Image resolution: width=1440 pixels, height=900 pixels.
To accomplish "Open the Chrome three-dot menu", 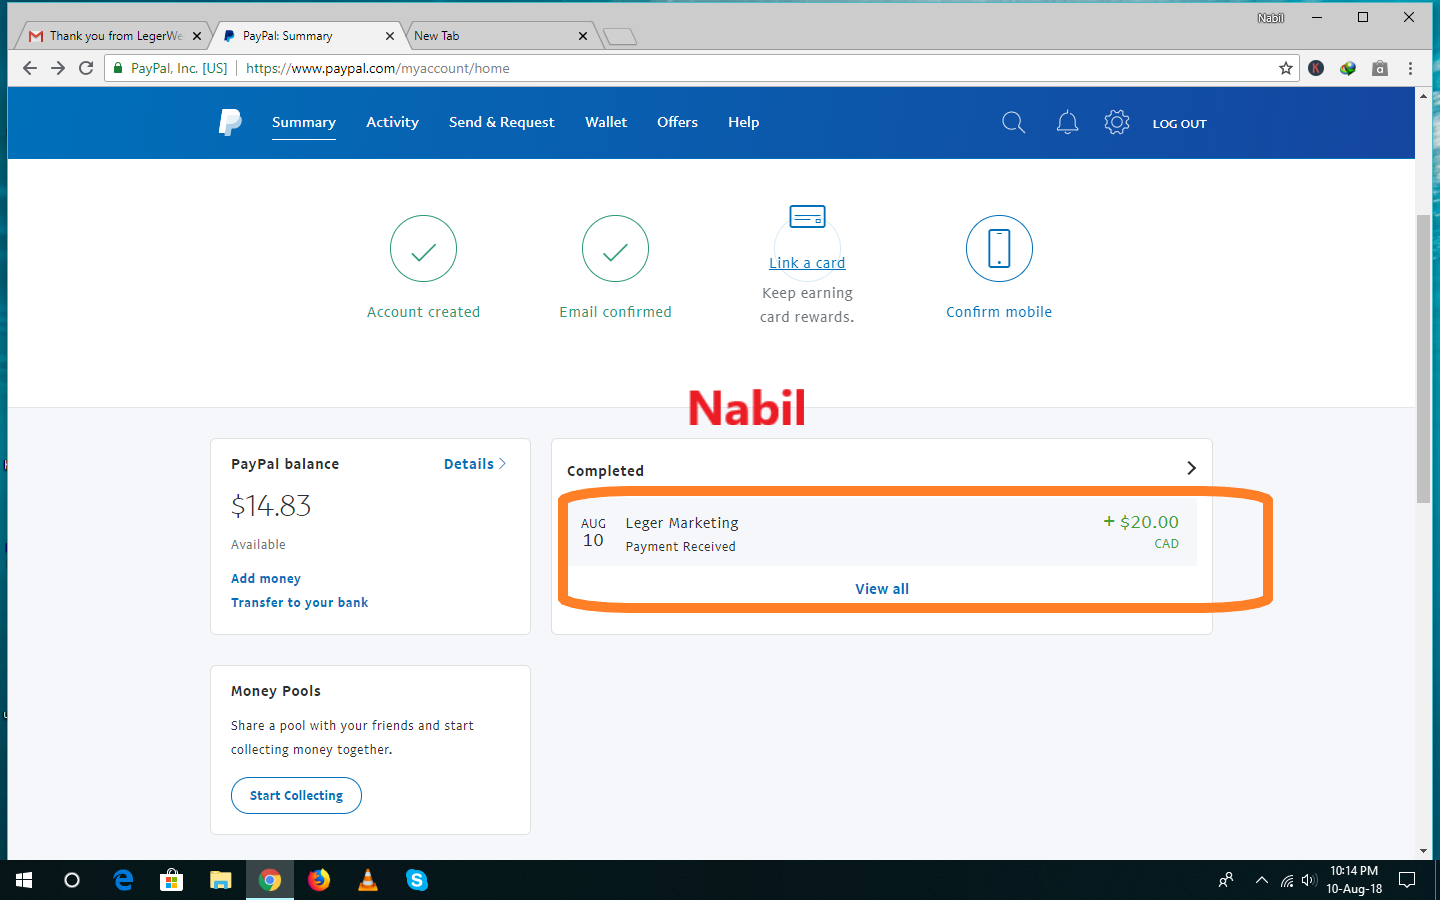I will (1411, 68).
